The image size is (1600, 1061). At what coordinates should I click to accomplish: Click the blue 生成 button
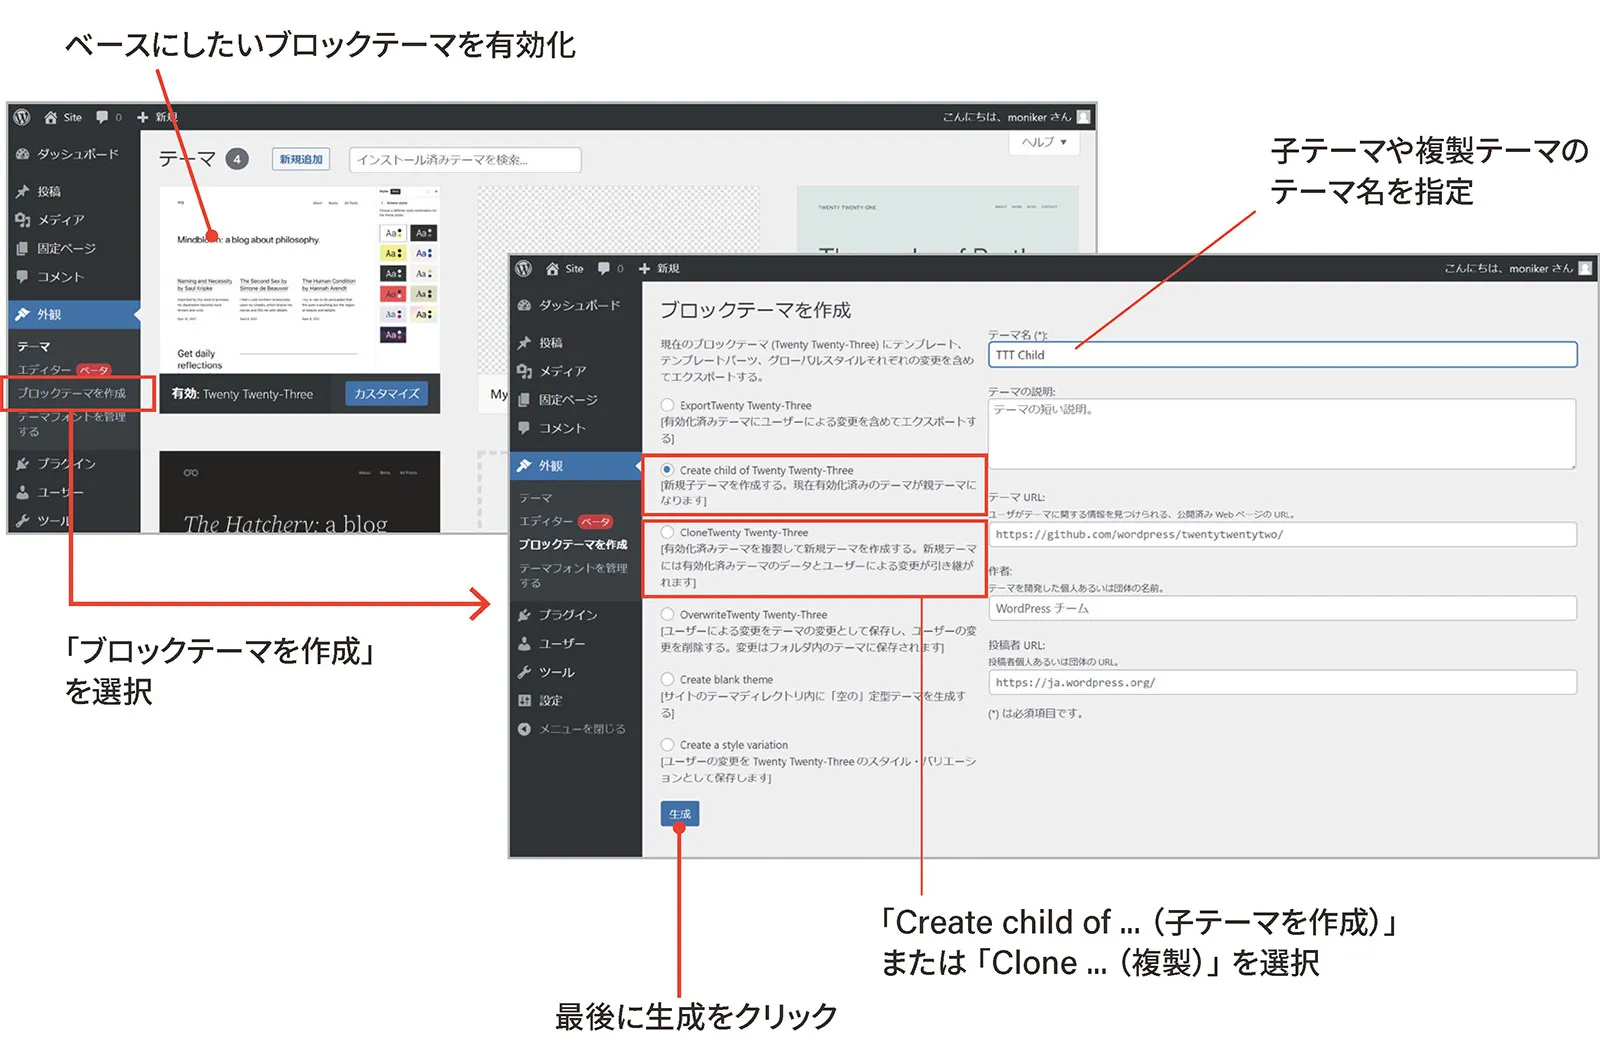(680, 814)
